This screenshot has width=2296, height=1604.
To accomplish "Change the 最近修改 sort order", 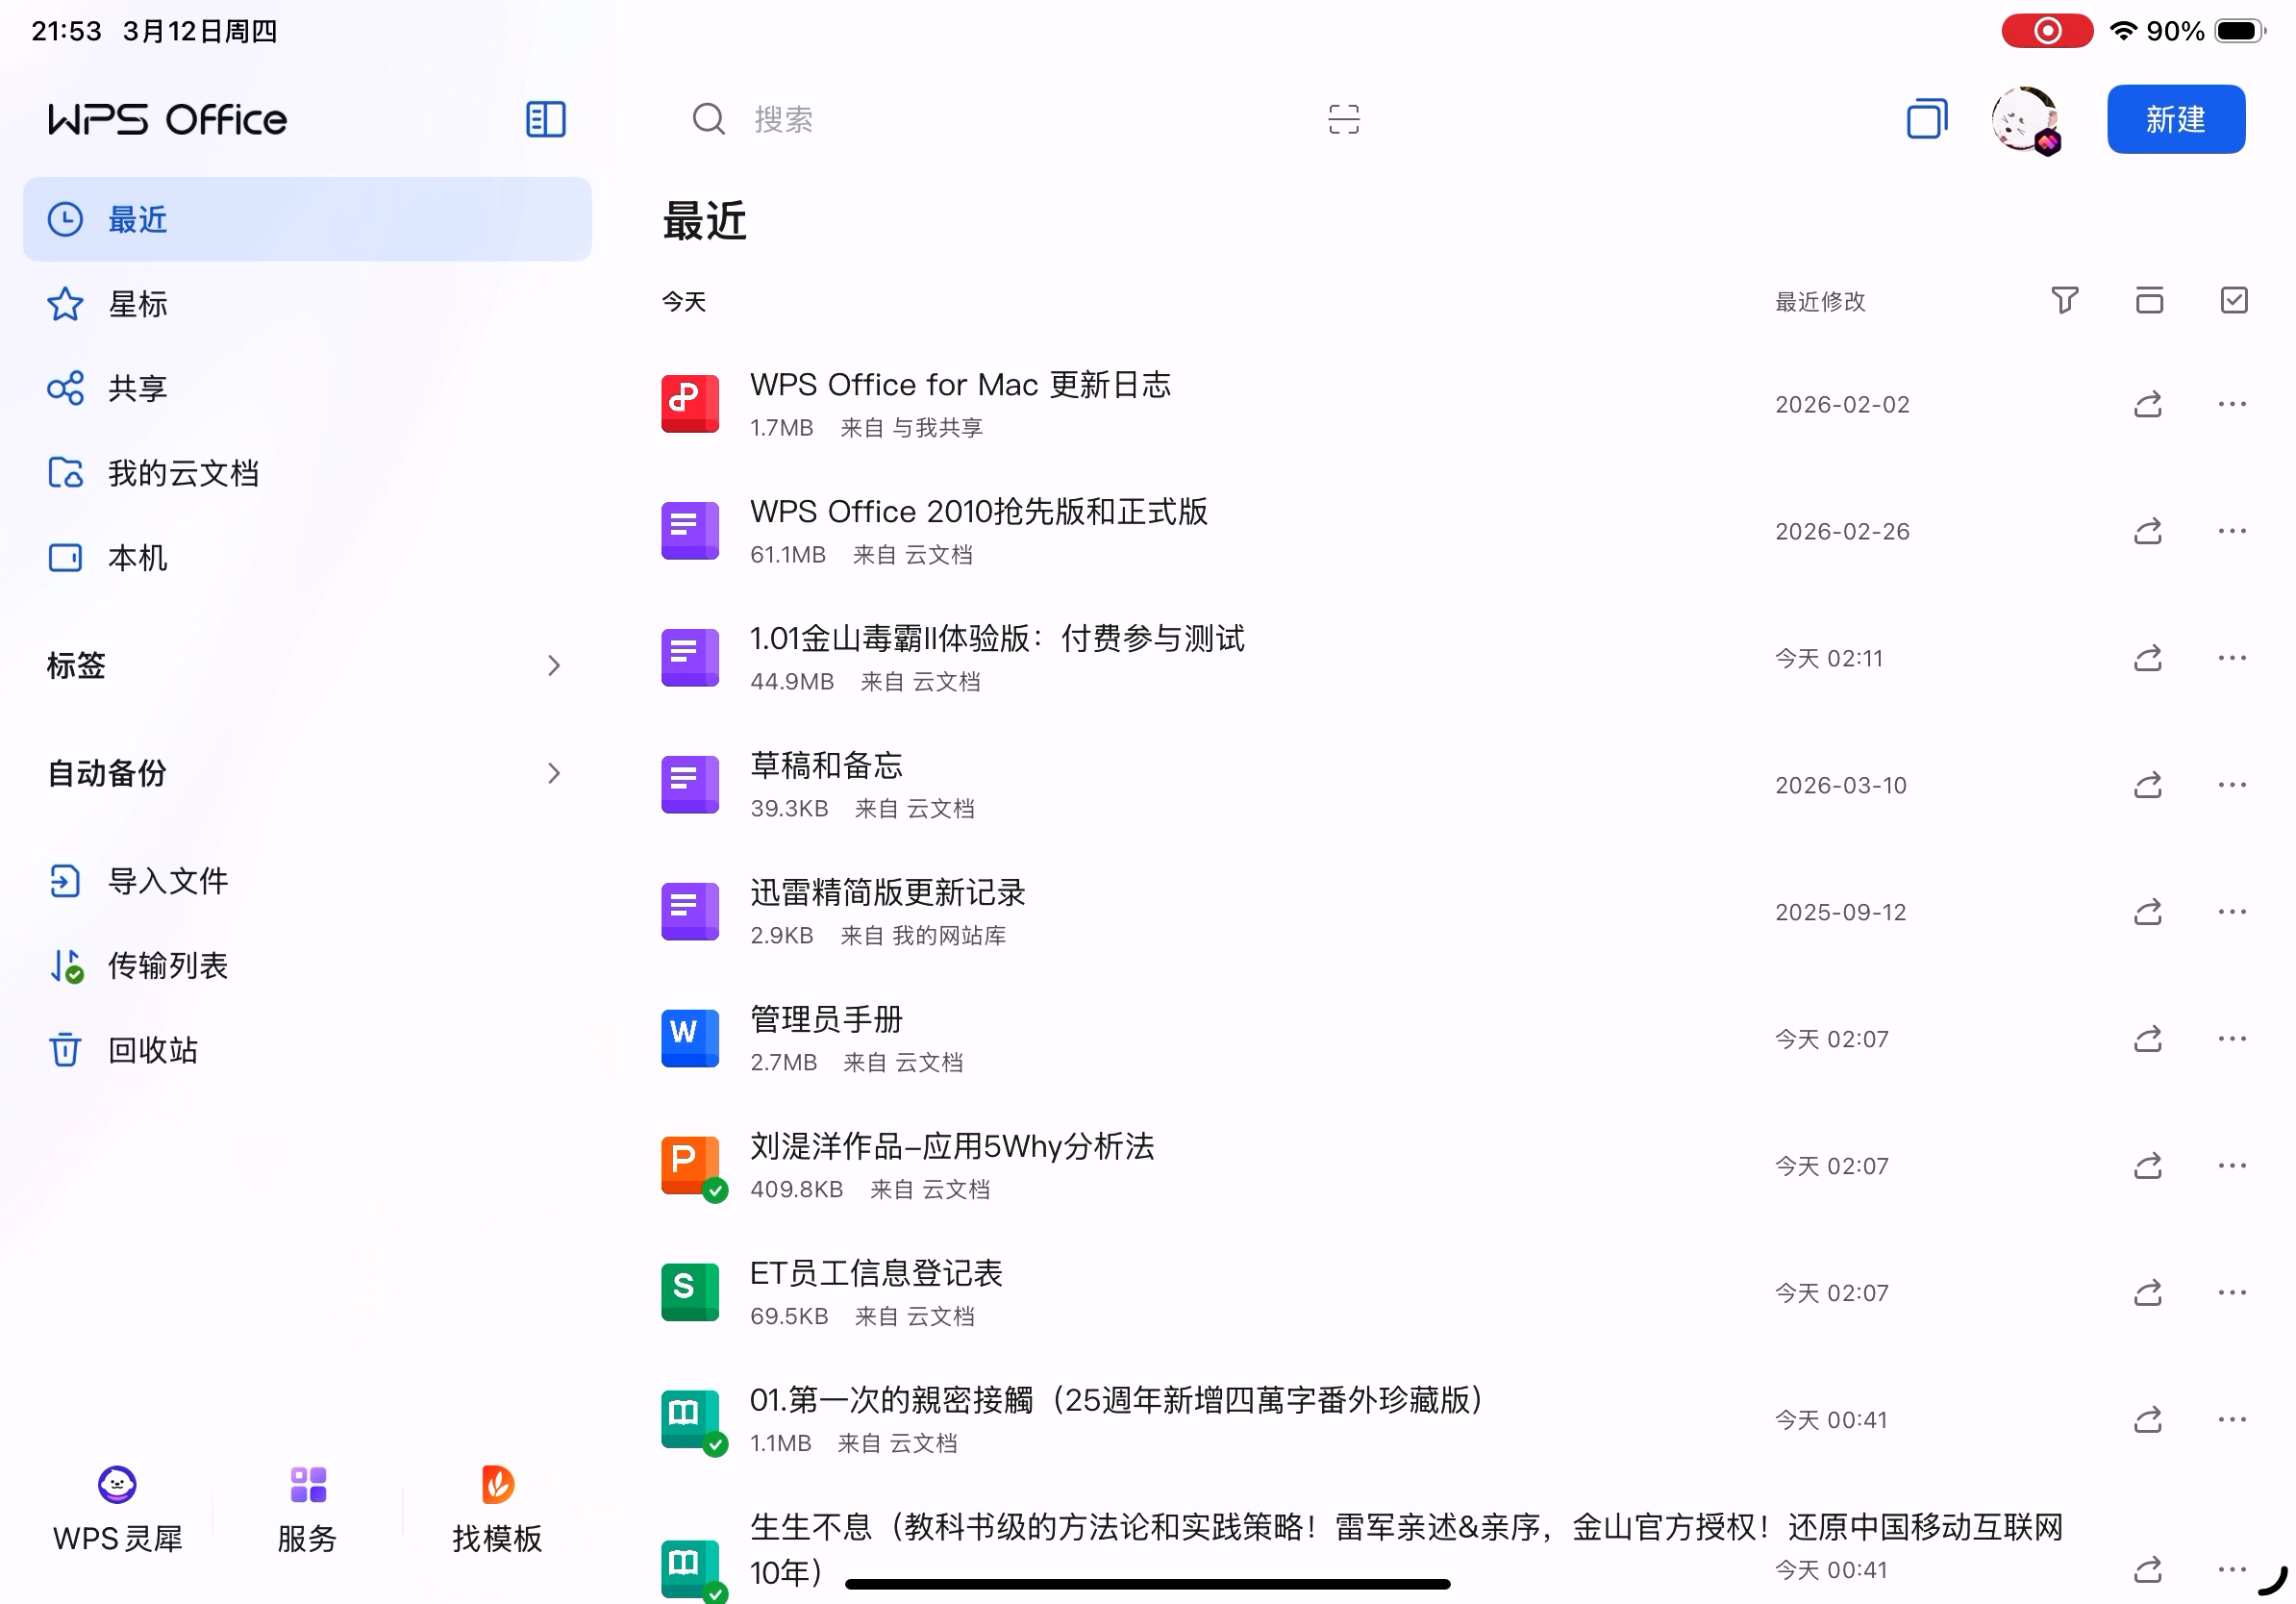I will click(x=1819, y=301).
